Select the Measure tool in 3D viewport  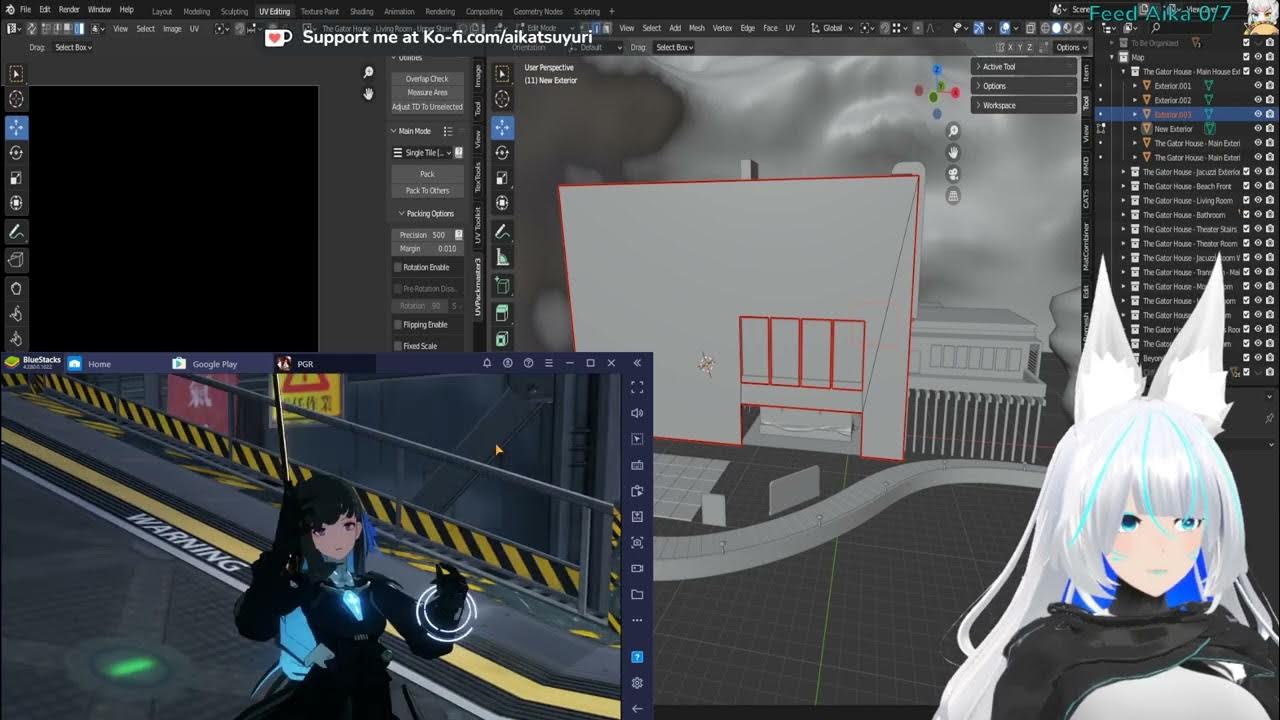[x=503, y=258]
